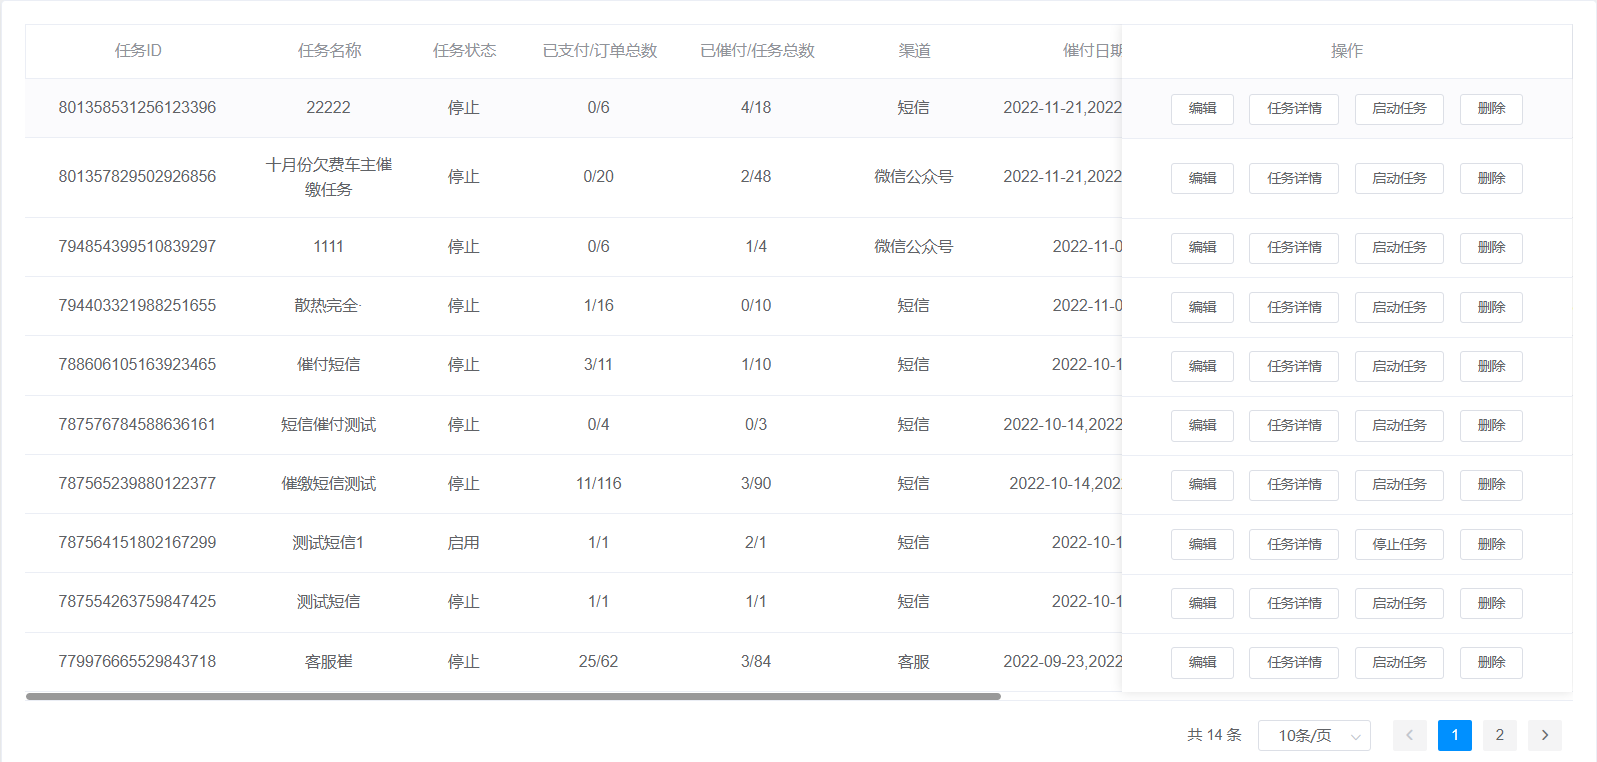The image size is (1597, 762).
Task: Delete the 客服催 task
Action: (x=1490, y=662)
